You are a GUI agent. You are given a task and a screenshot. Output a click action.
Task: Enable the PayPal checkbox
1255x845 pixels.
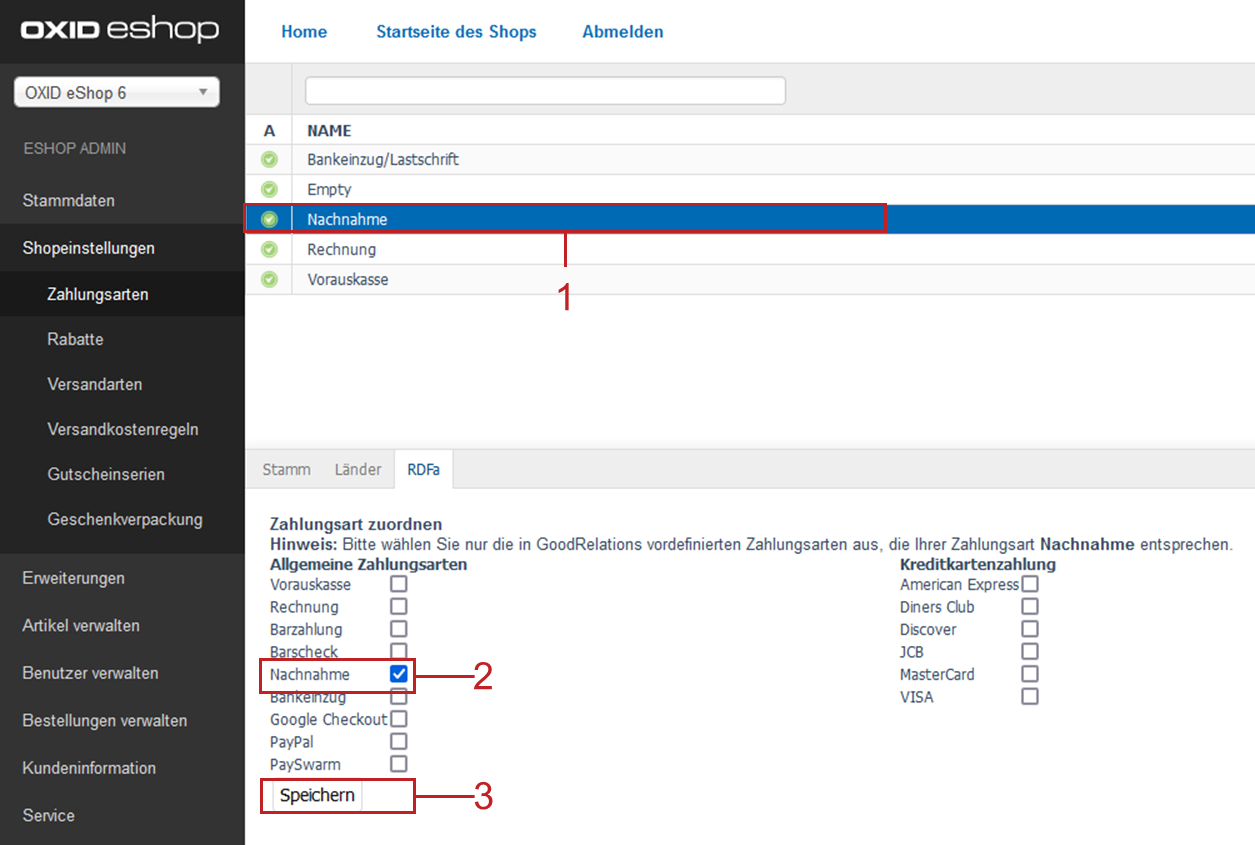tap(398, 742)
